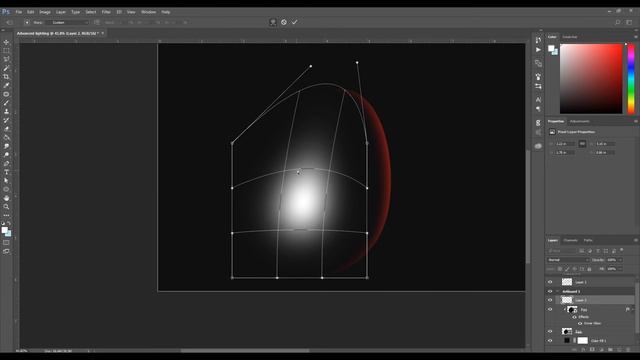Switch to the Channels tab
This screenshot has width=640, height=360.
[x=571, y=240]
